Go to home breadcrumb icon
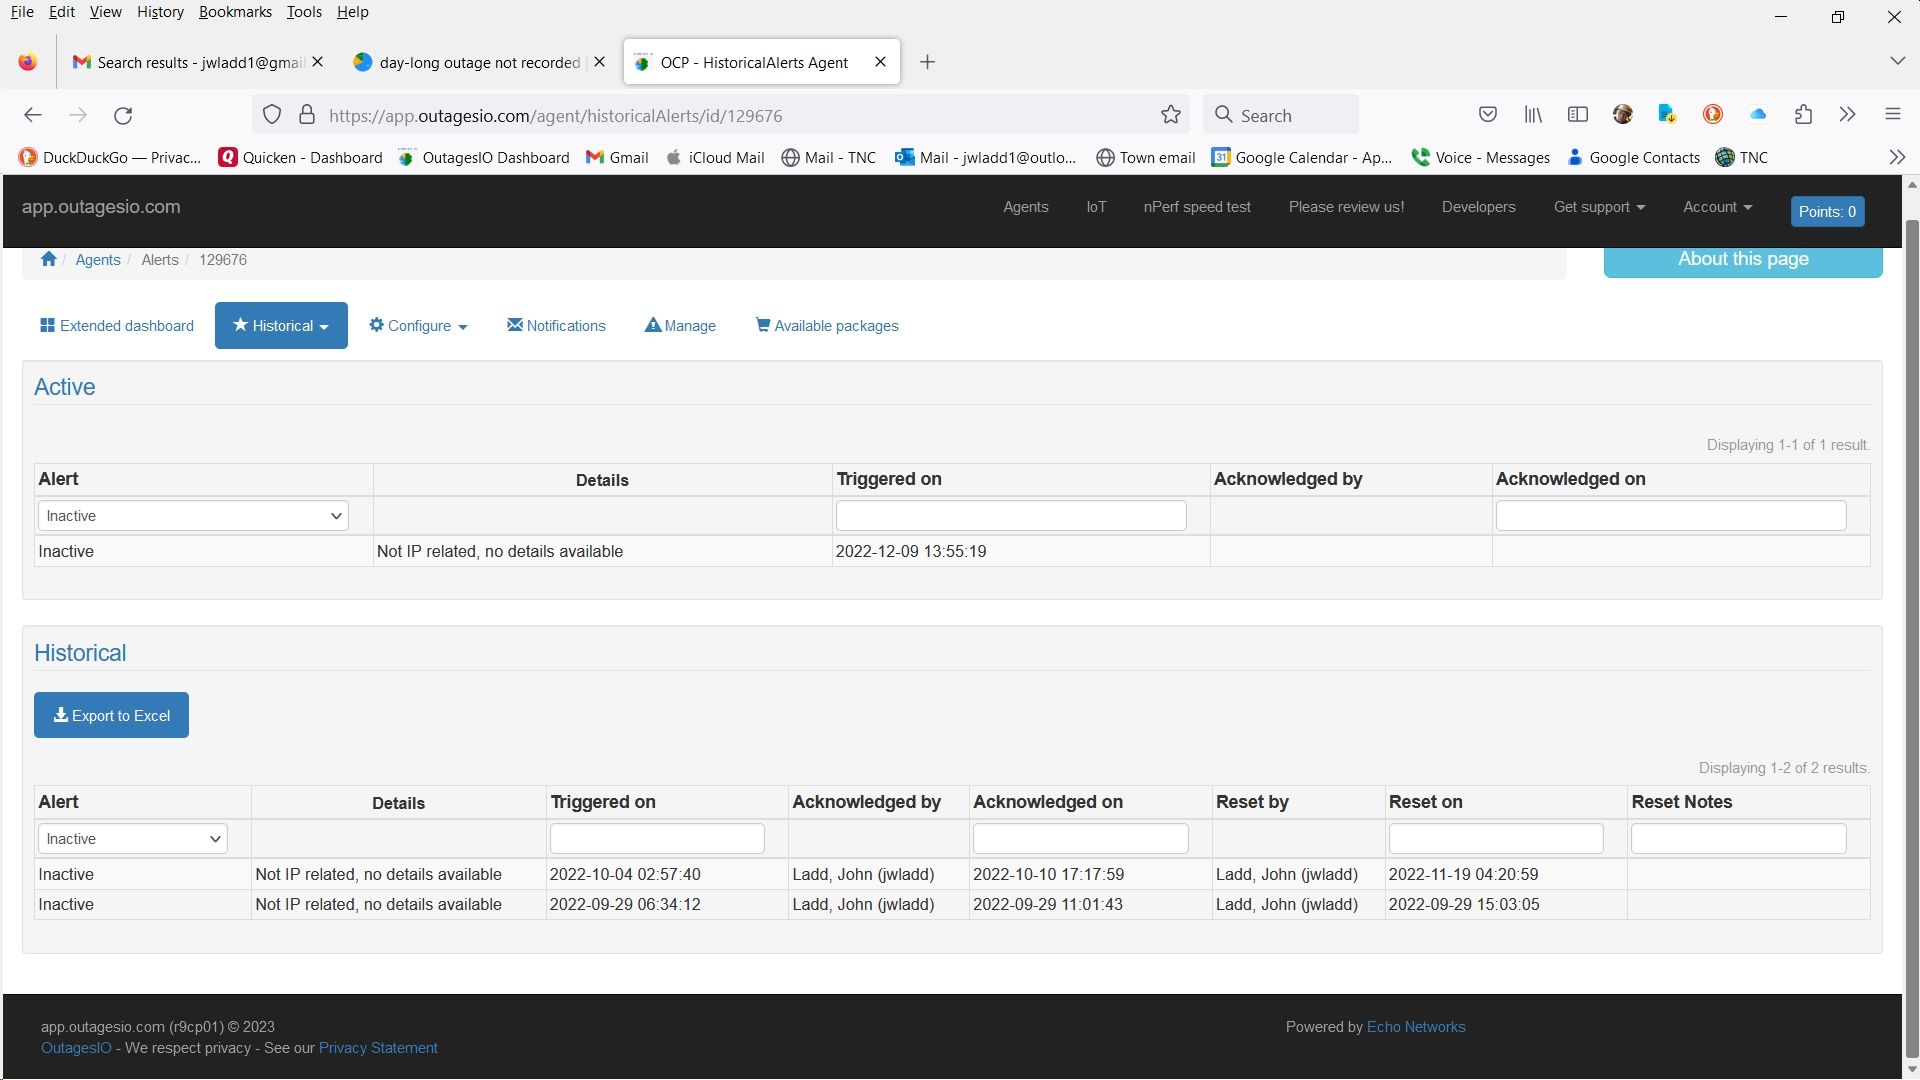This screenshot has width=1920, height=1080. (x=48, y=259)
